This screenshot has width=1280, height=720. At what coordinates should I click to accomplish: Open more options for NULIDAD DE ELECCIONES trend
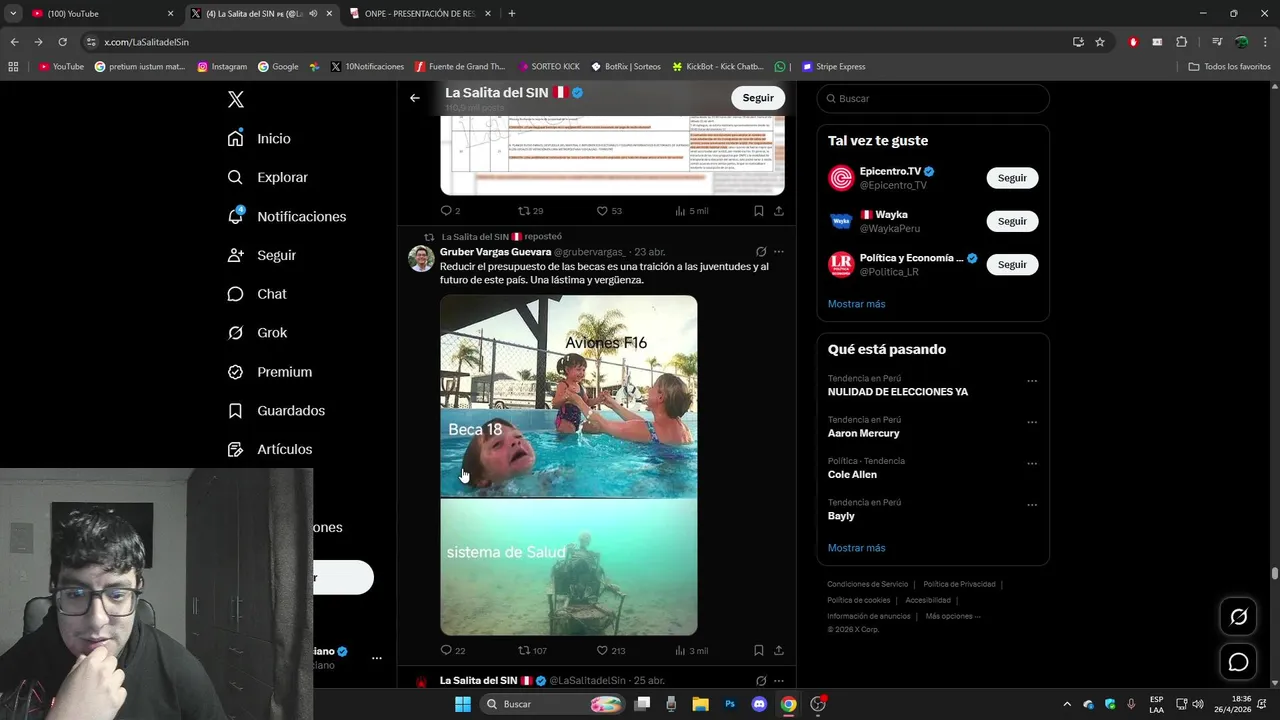[x=1032, y=381]
